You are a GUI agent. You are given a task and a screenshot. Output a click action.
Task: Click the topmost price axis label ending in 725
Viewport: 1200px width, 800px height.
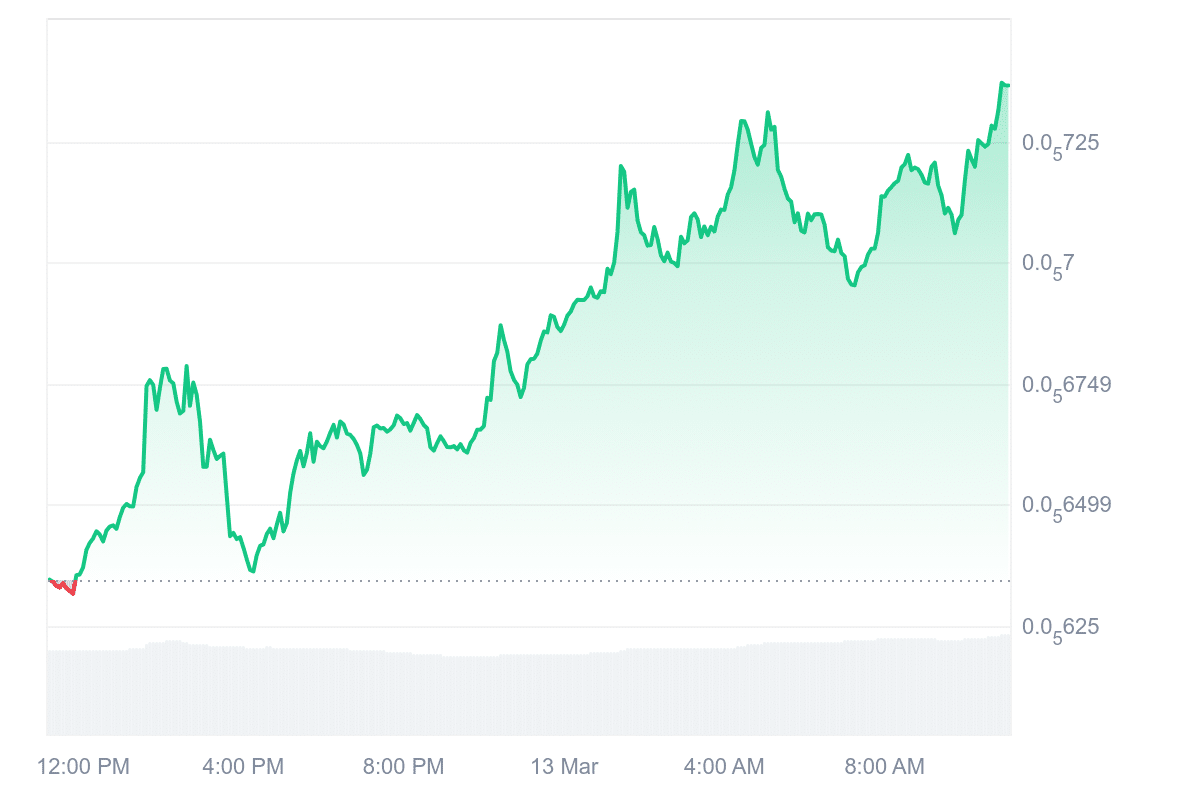coord(1060,144)
